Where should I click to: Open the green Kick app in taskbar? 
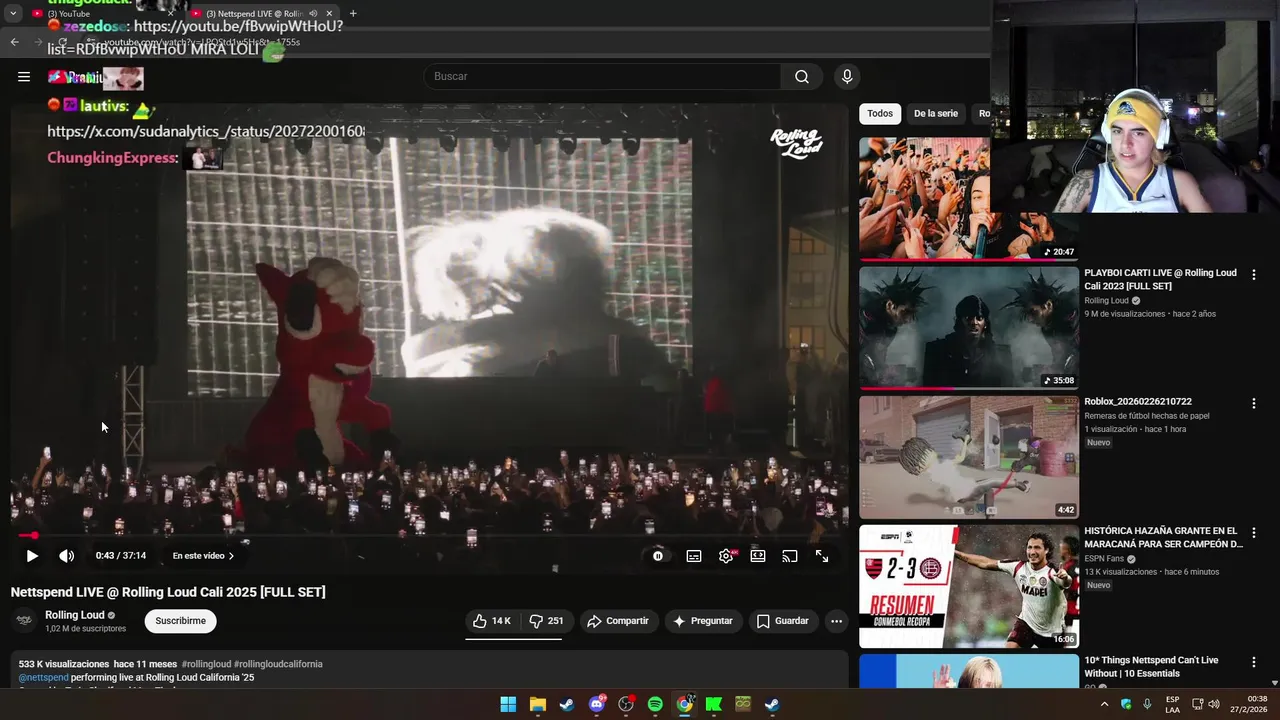tap(713, 704)
